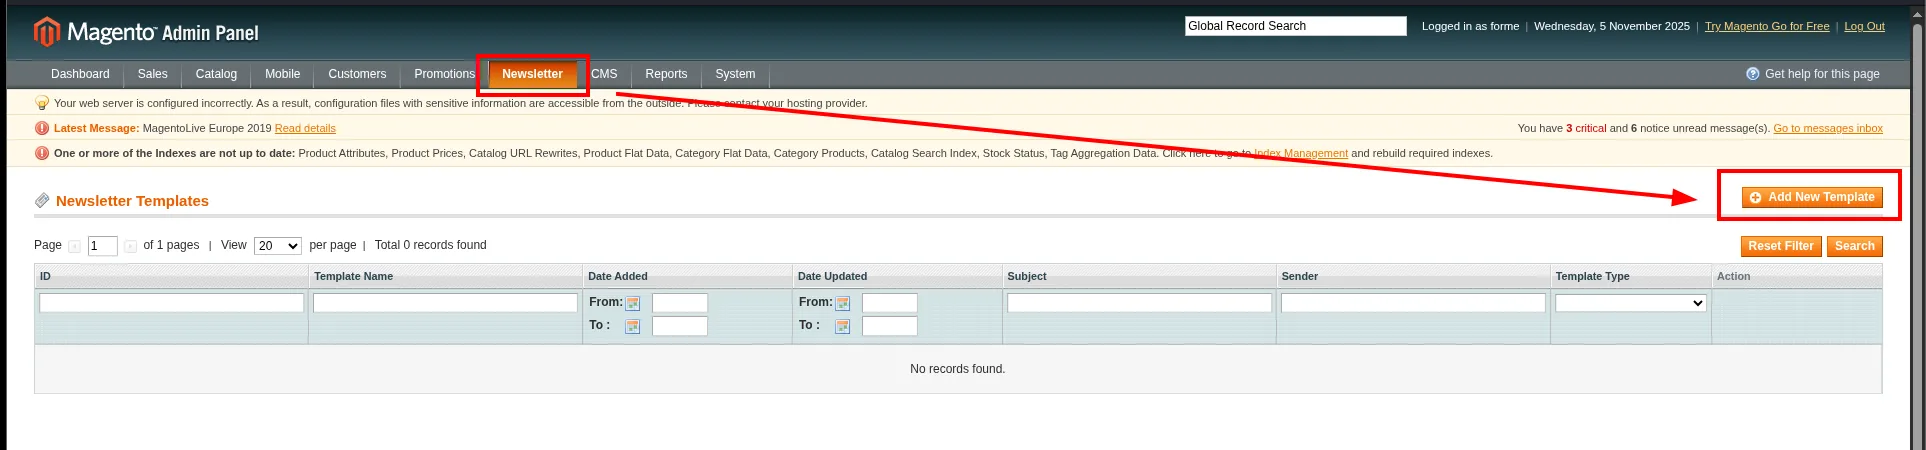The width and height of the screenshot is (1926, 450).
Task: Click Get help for this page
Action: point(1822,74)
